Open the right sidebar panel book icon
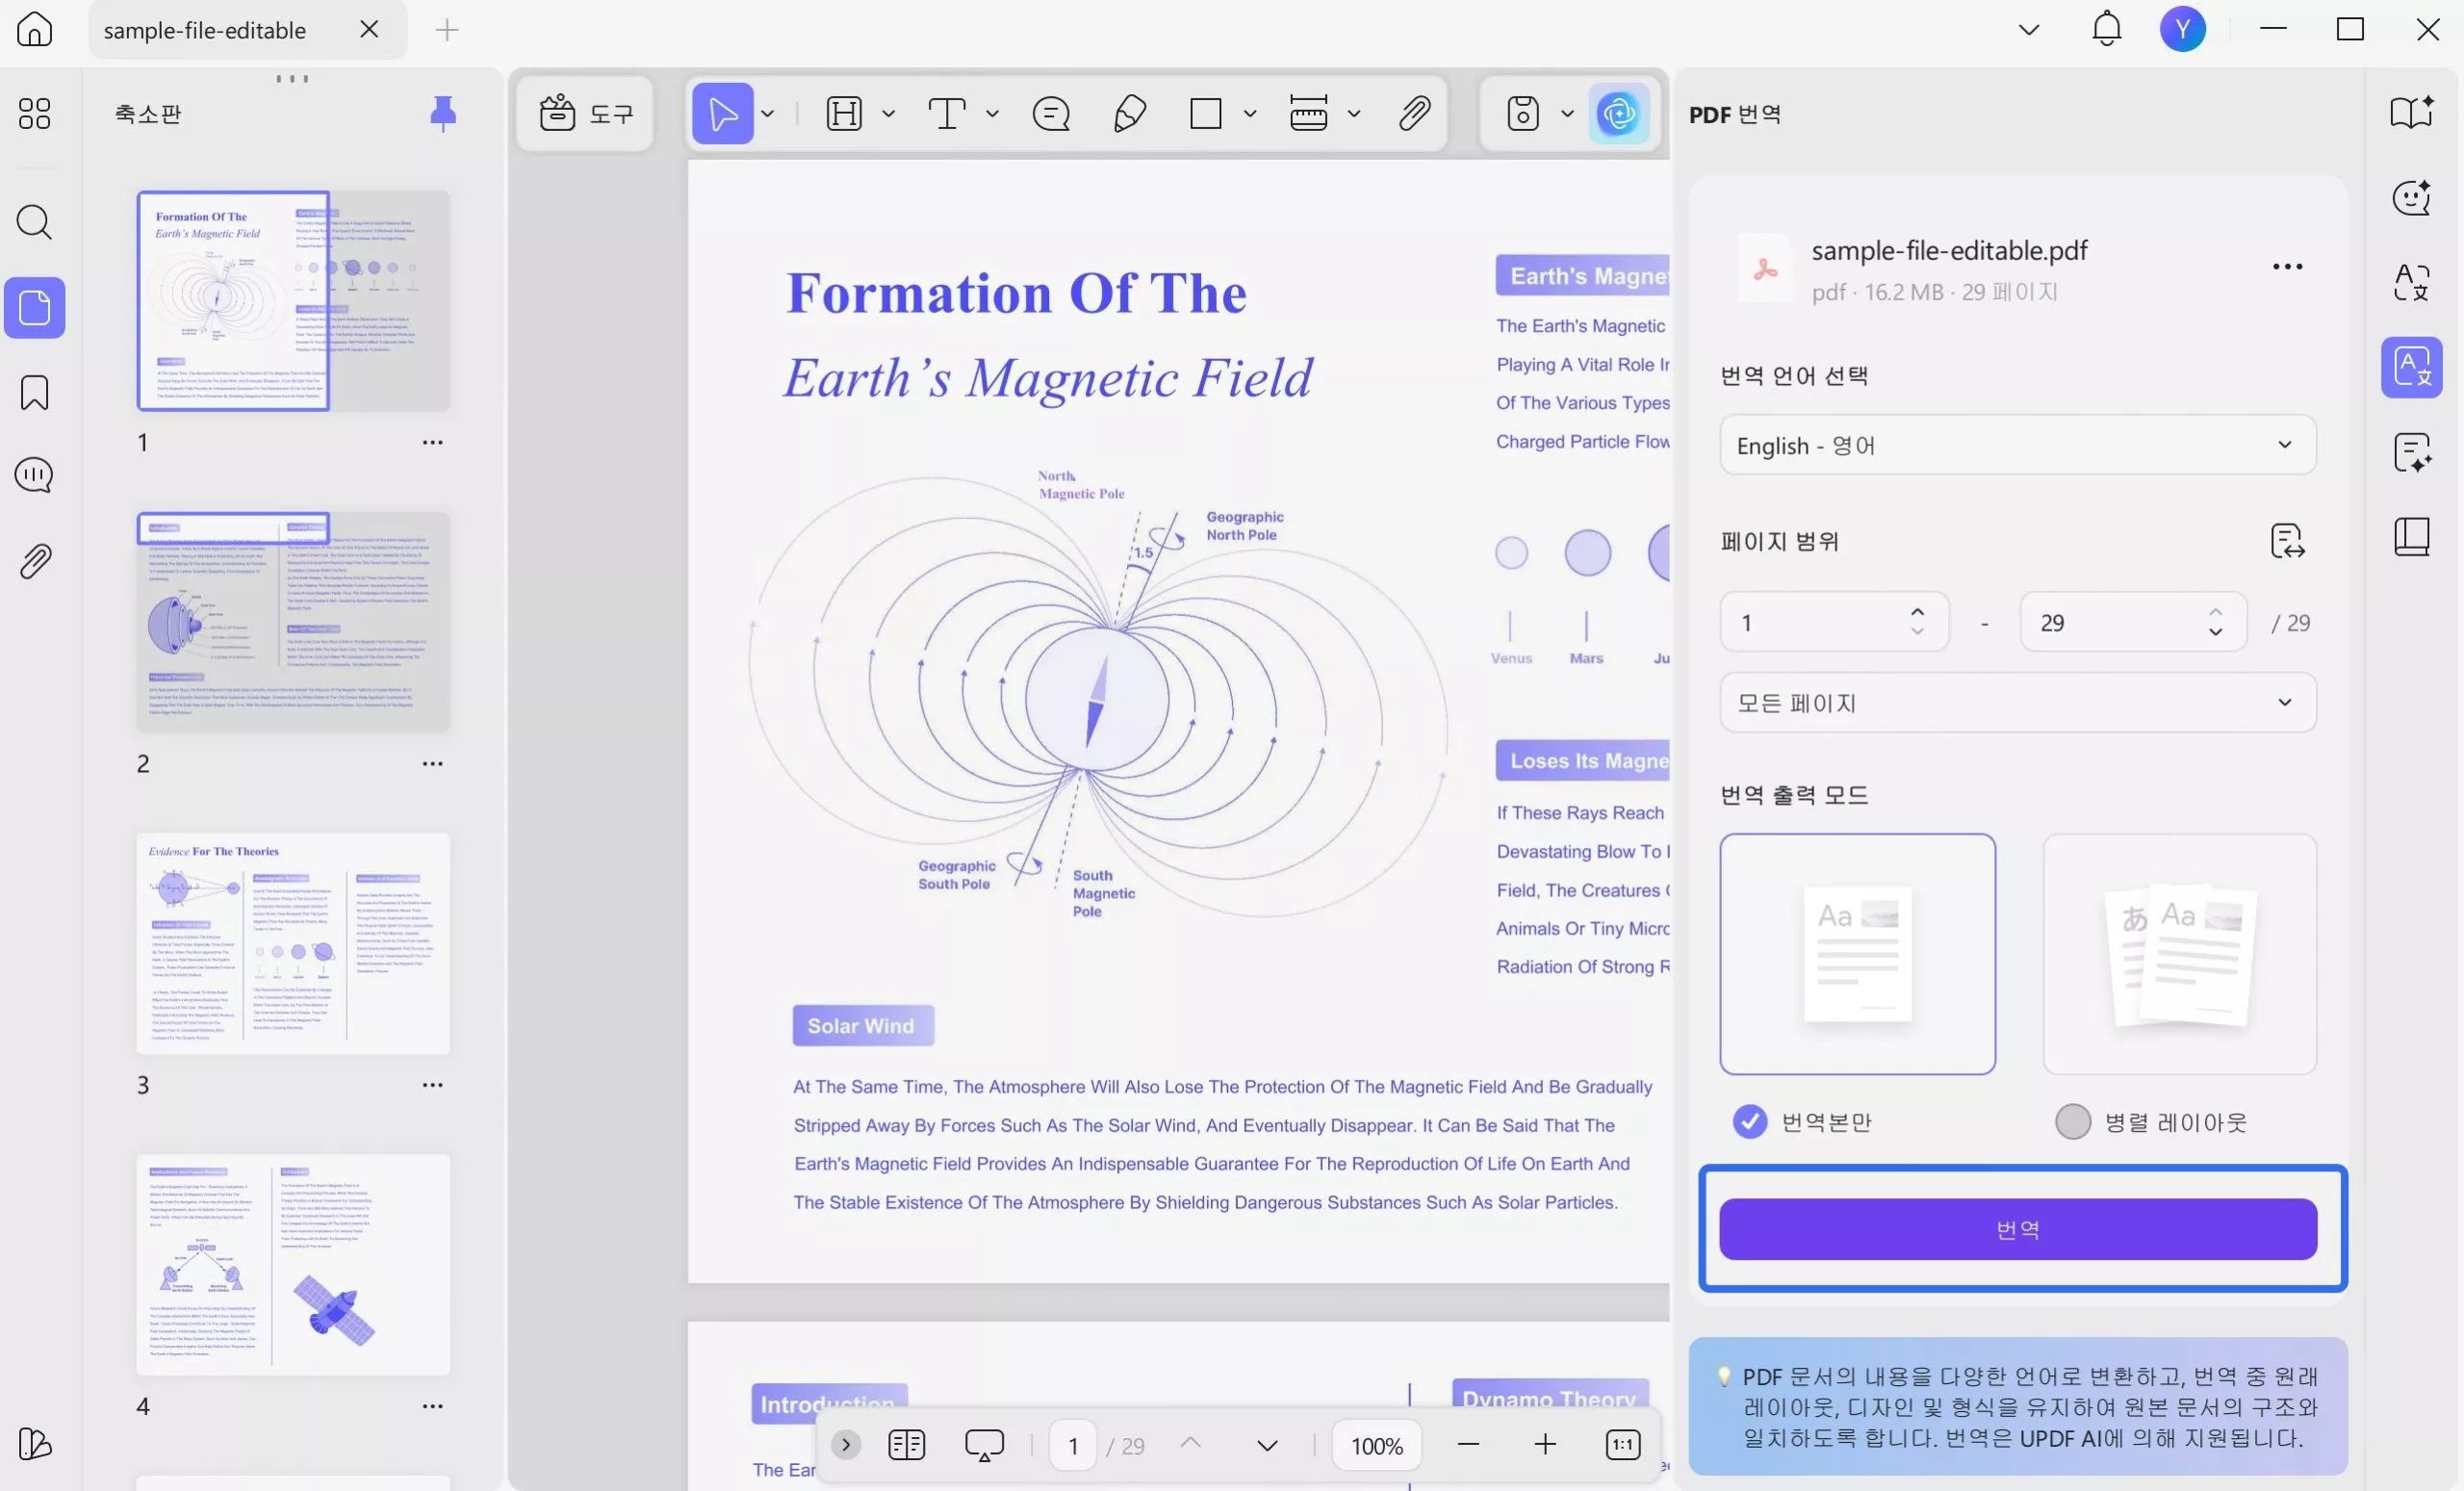 coord(2412,537)
